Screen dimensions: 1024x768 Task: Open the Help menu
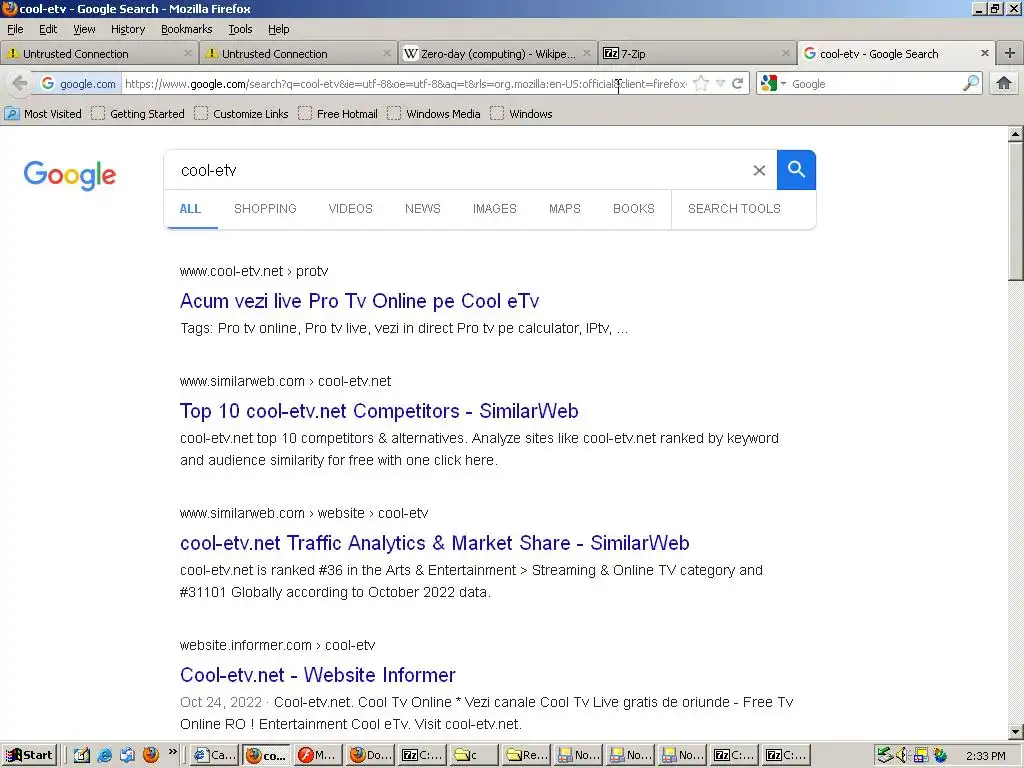pyautogui.click(x=278, y=29)
